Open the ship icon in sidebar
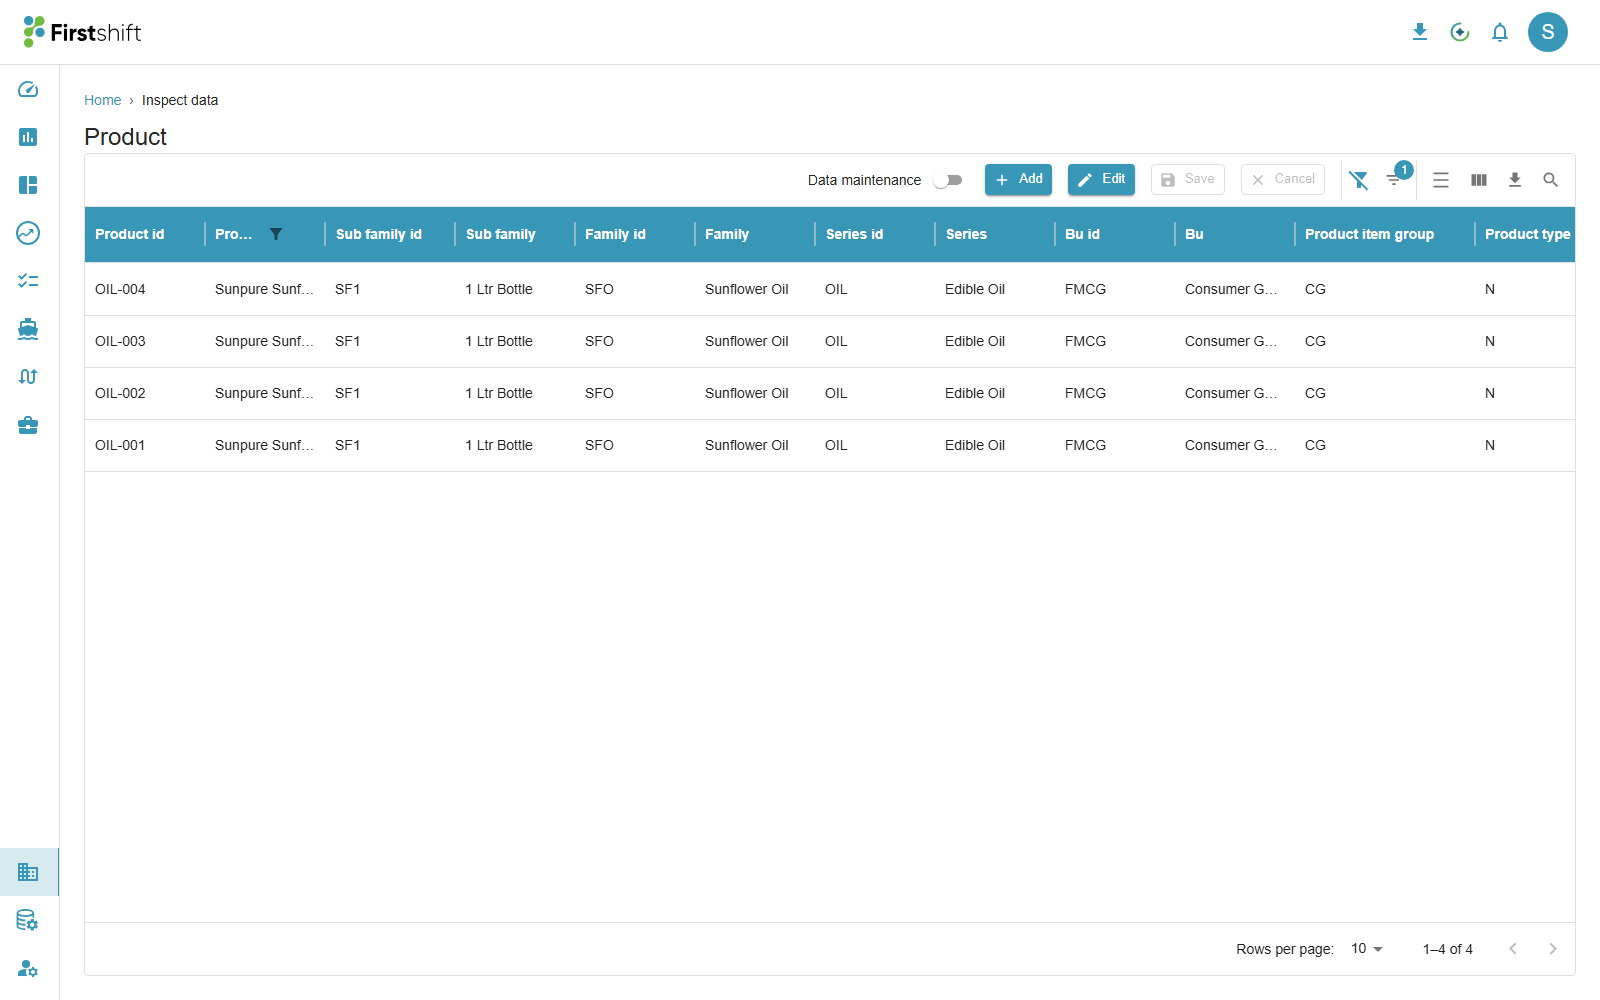Image resolution: width=1600 pixels, height=1000 pixels. (x=28, y=329)
